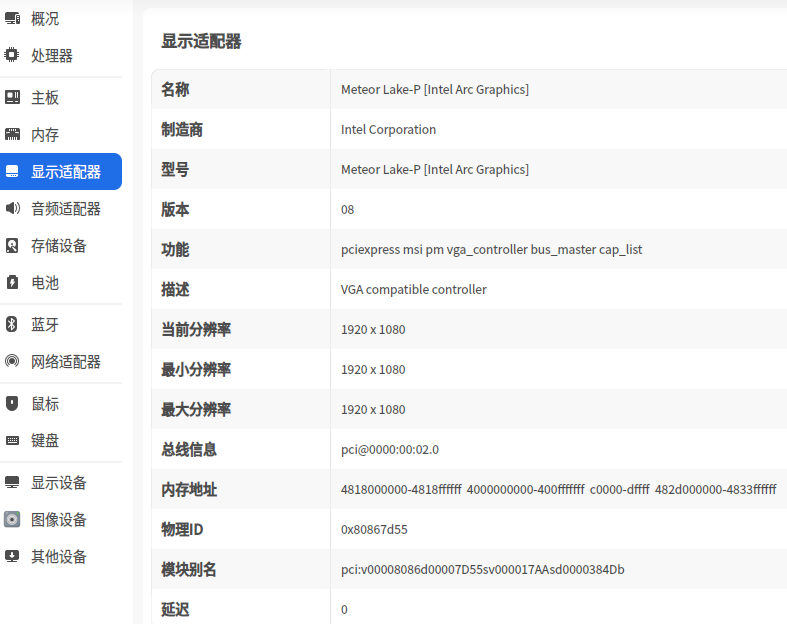The width and height of the screenshot is (787, 624).
Task: Click the 键盘 keyboard icon
Action: click(12, 440)
